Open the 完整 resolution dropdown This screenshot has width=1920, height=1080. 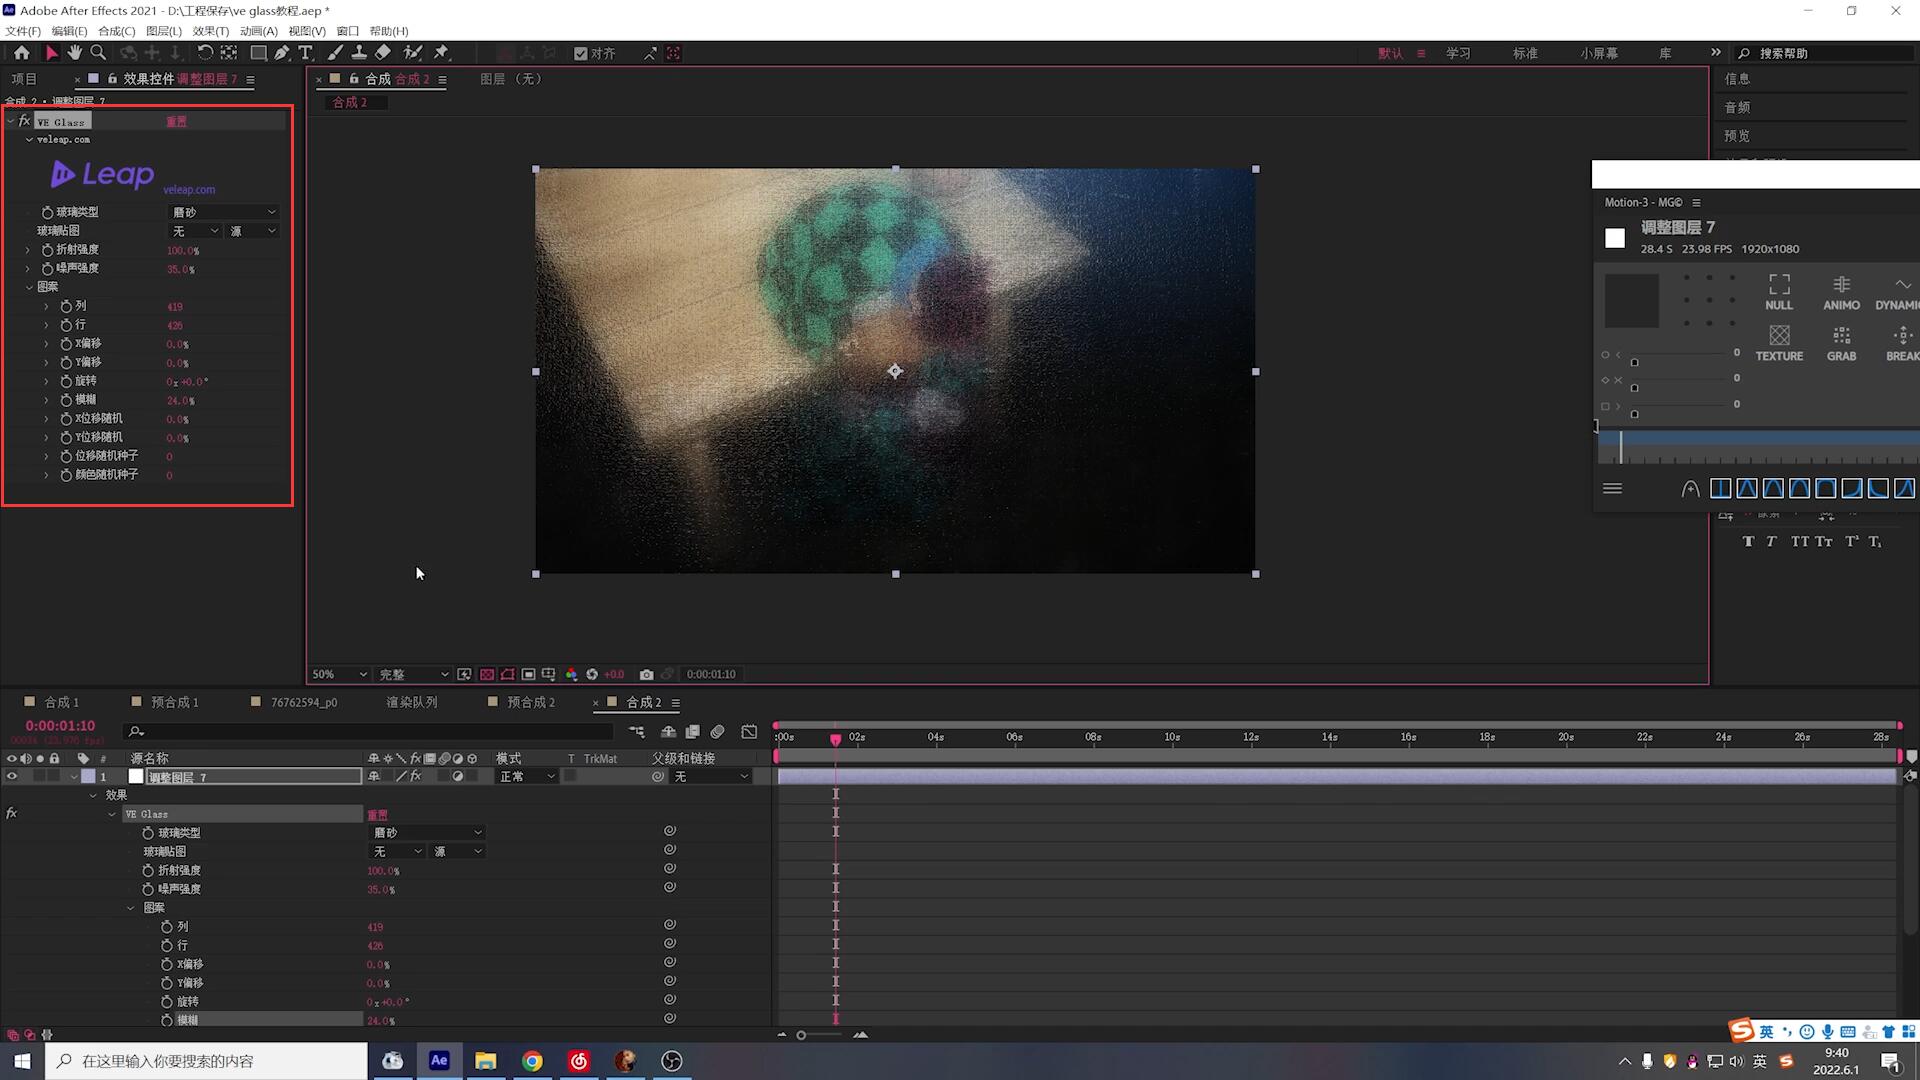click(414, 675)
